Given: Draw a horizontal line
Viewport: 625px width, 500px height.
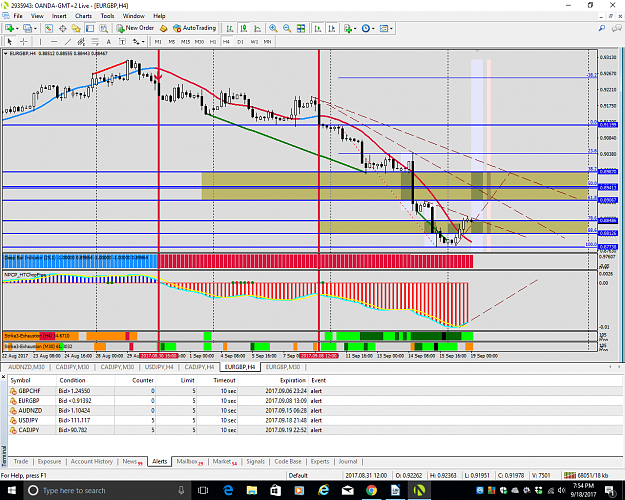Looking at the screenshot, I should point(54,41).
